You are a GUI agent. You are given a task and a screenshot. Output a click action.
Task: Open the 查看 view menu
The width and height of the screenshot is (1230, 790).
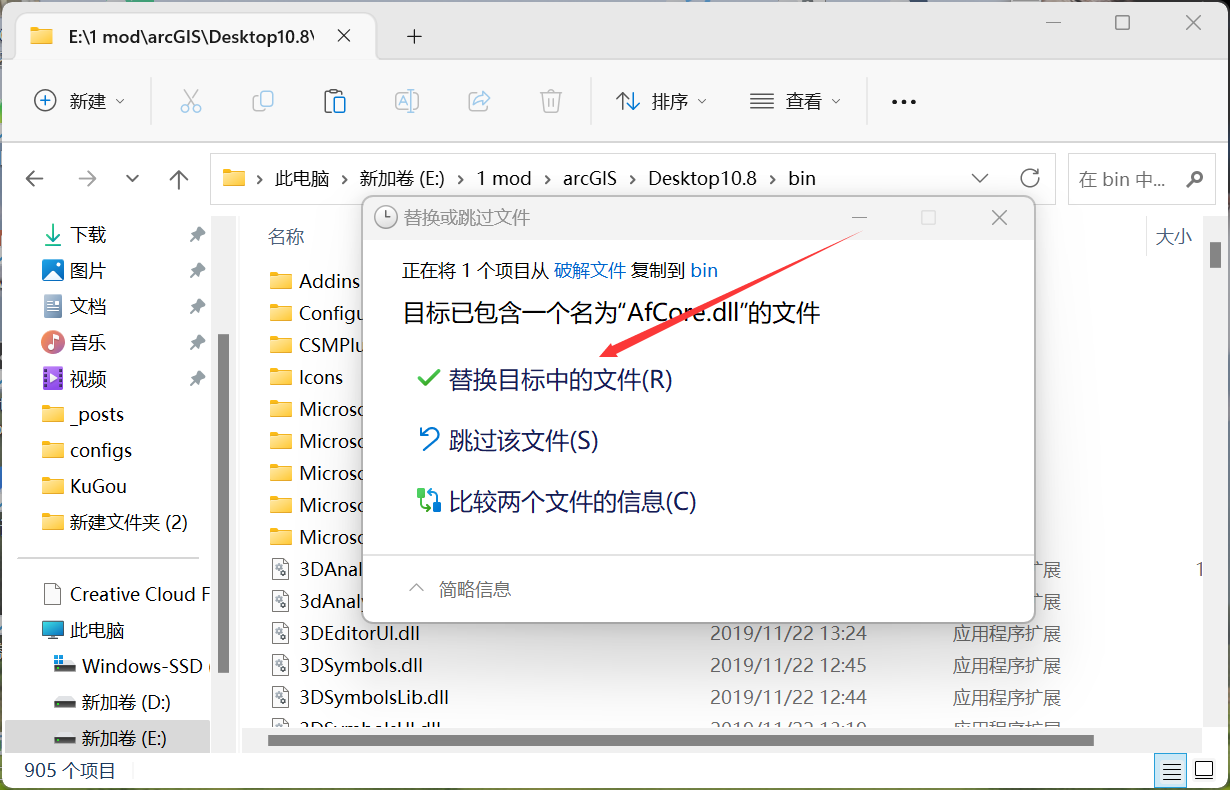pyautogui.click(x=795, y=101)
